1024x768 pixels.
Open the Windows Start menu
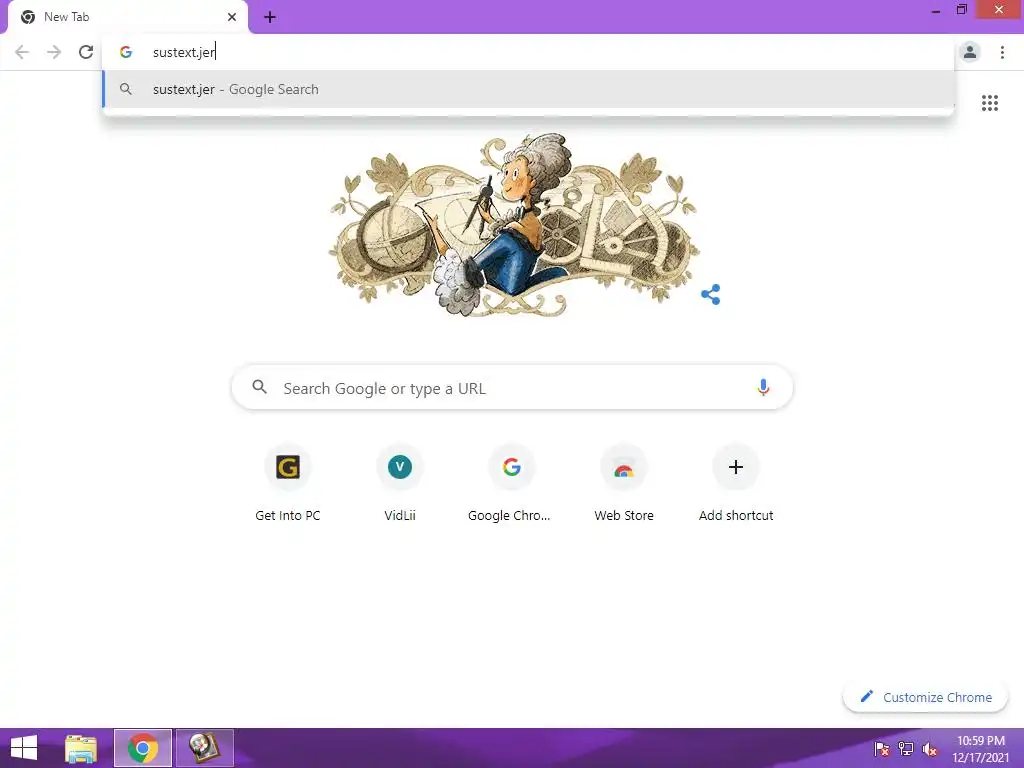24,748
